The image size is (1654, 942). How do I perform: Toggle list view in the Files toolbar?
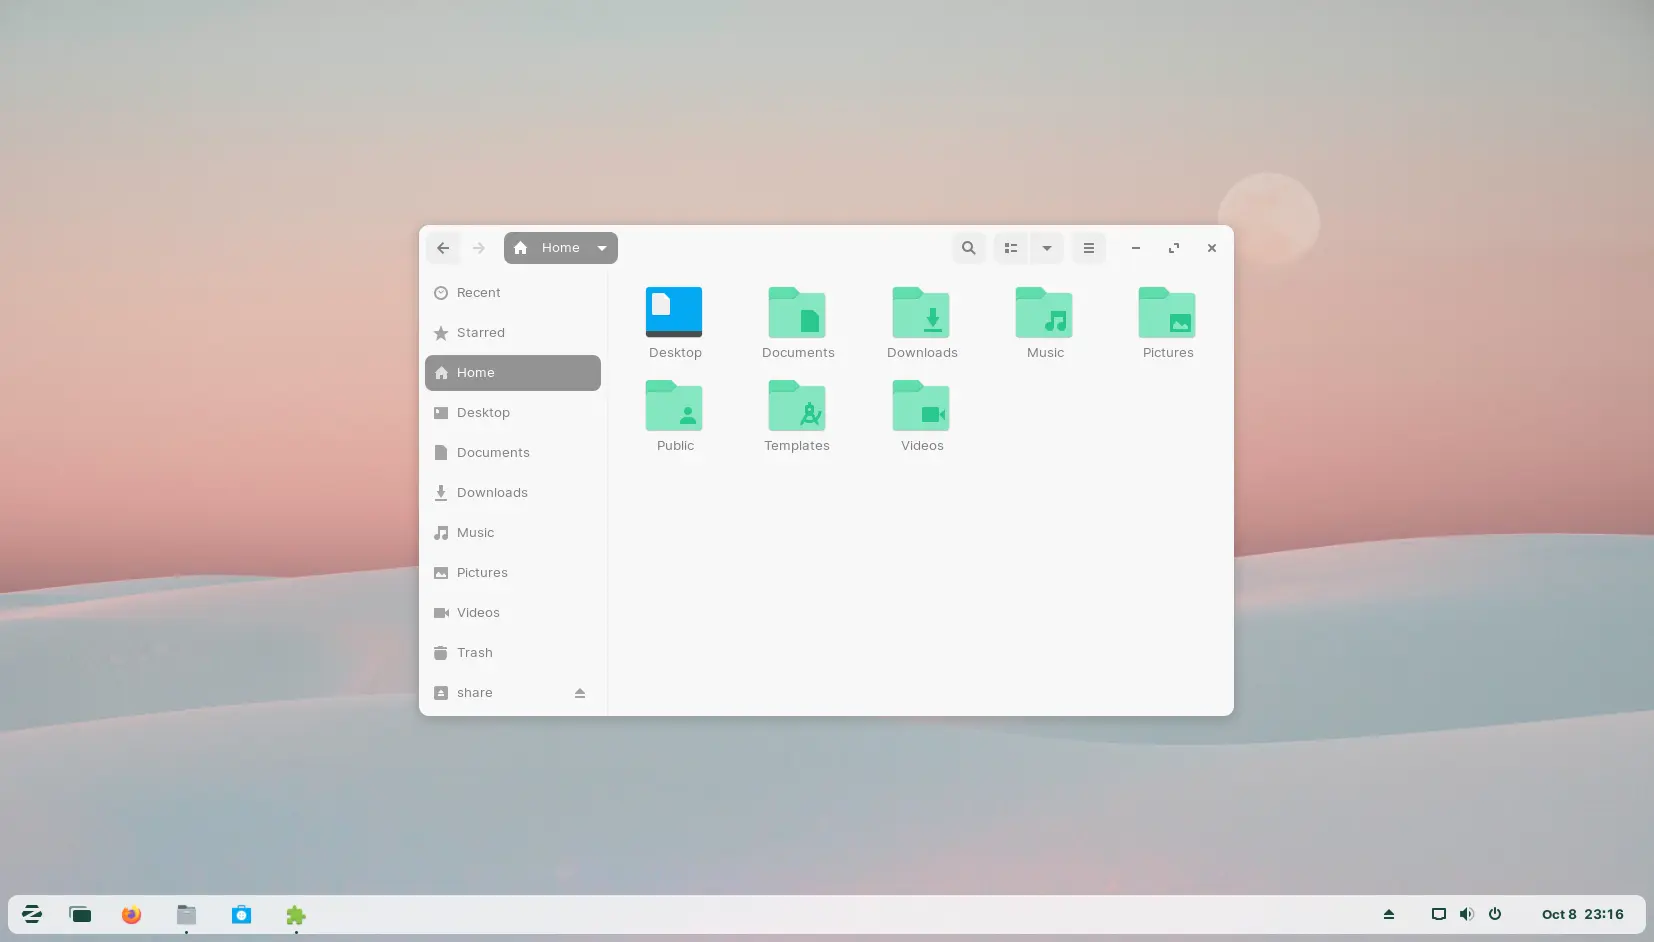[1011, 248]
